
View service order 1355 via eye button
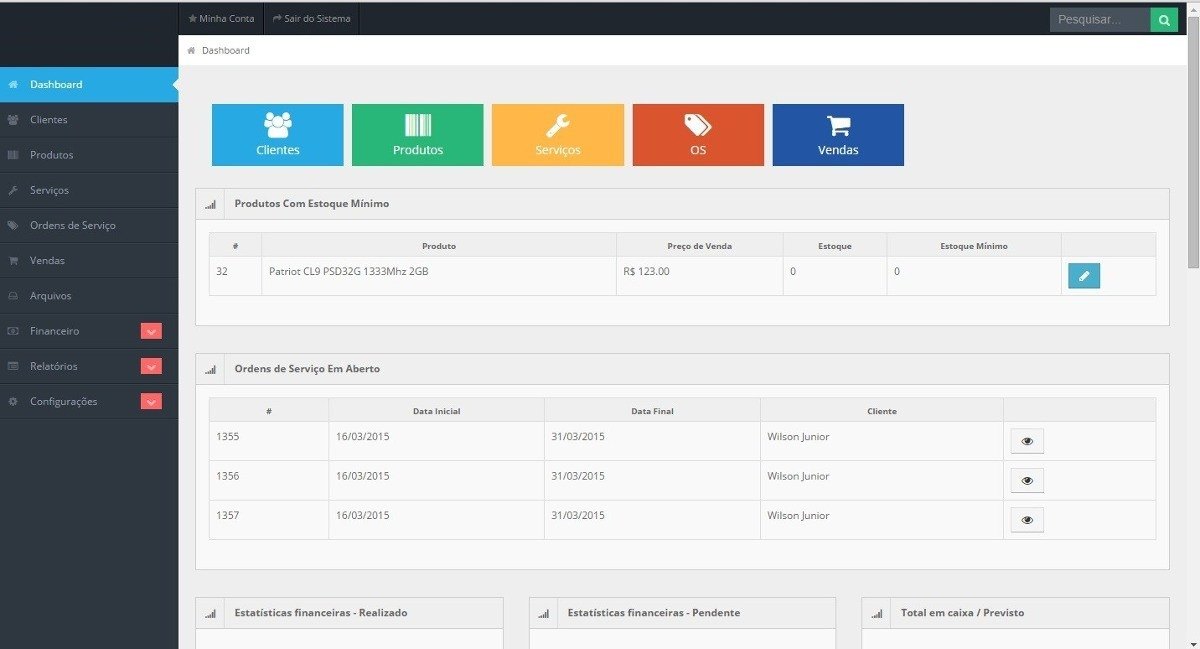pos(1027,441)
